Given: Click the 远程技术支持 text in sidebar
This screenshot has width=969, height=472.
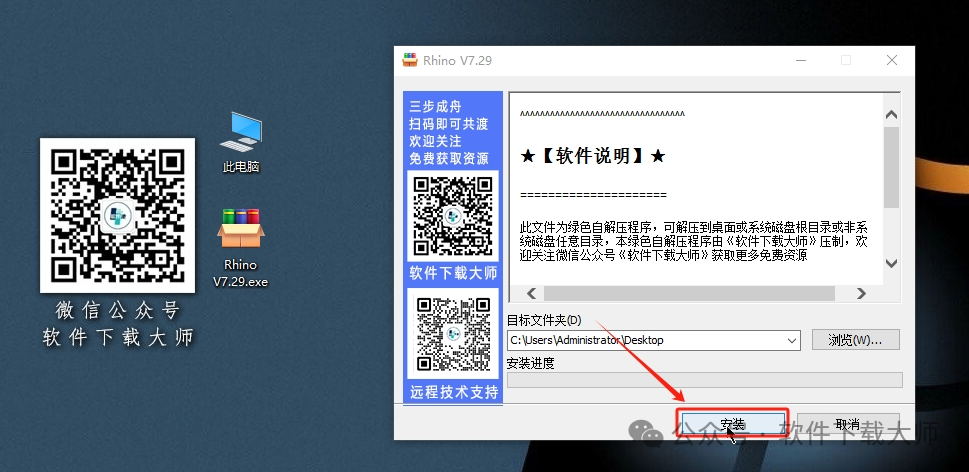Looking at the screenshot, I should point(454,392).
